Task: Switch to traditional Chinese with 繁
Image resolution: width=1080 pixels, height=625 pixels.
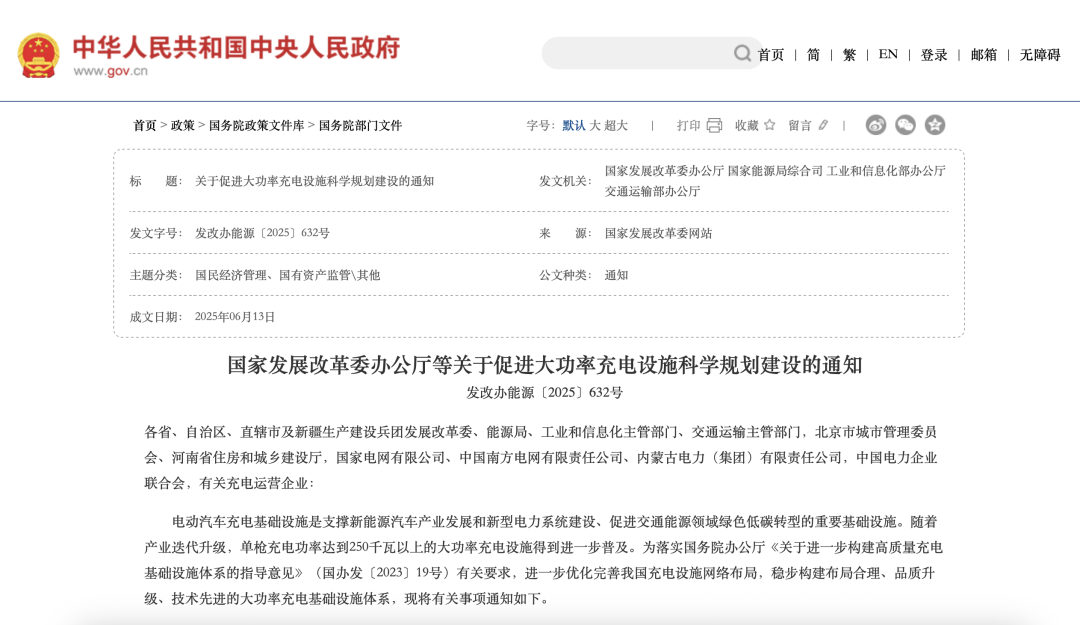Action: (848, 54)
